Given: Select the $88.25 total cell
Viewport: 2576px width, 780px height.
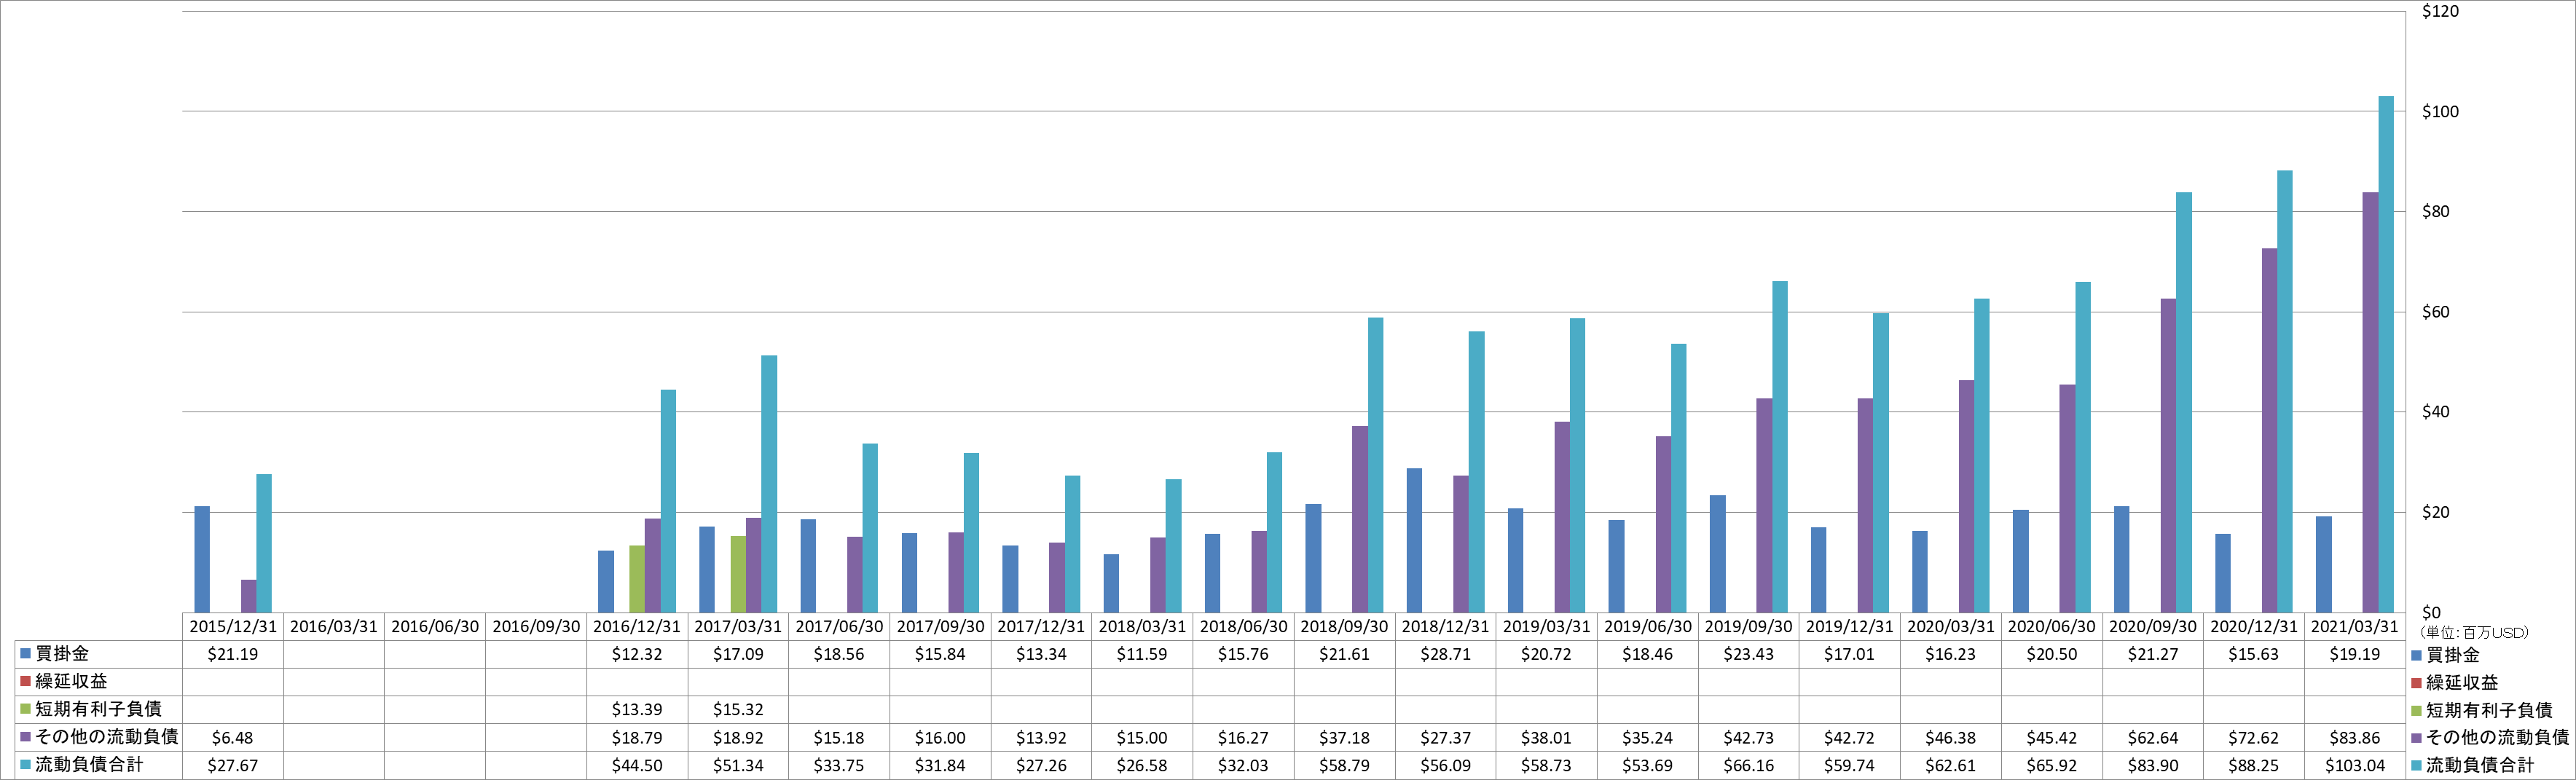Looking at the screenshot, I should pos(2254,766).
